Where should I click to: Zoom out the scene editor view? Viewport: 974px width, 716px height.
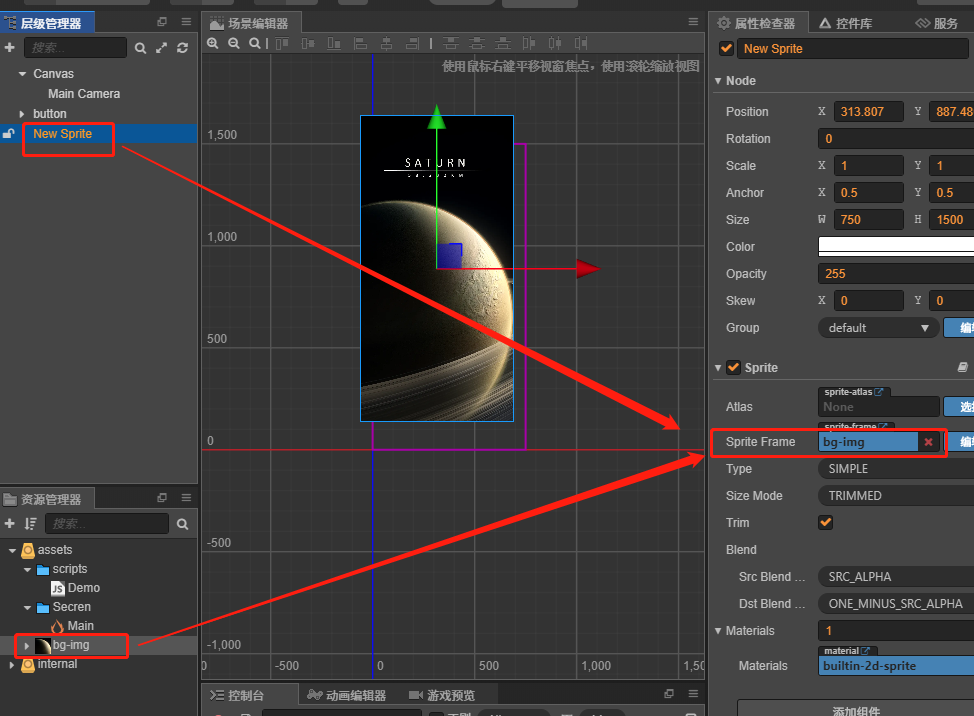234,43
